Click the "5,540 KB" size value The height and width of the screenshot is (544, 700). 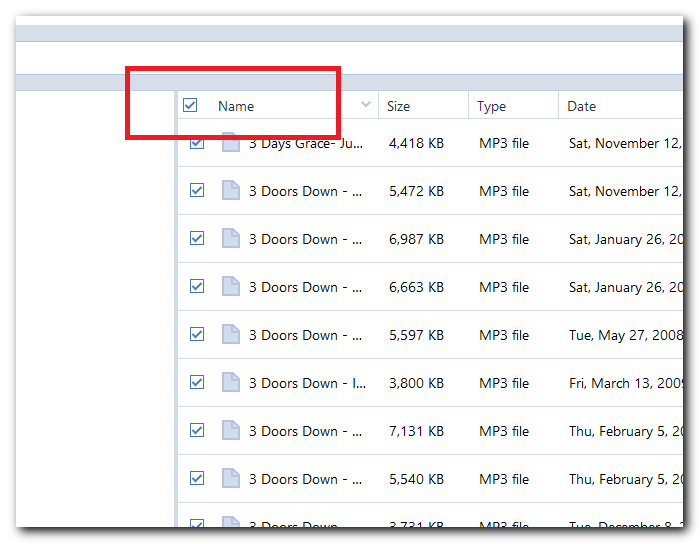[416, 479]
